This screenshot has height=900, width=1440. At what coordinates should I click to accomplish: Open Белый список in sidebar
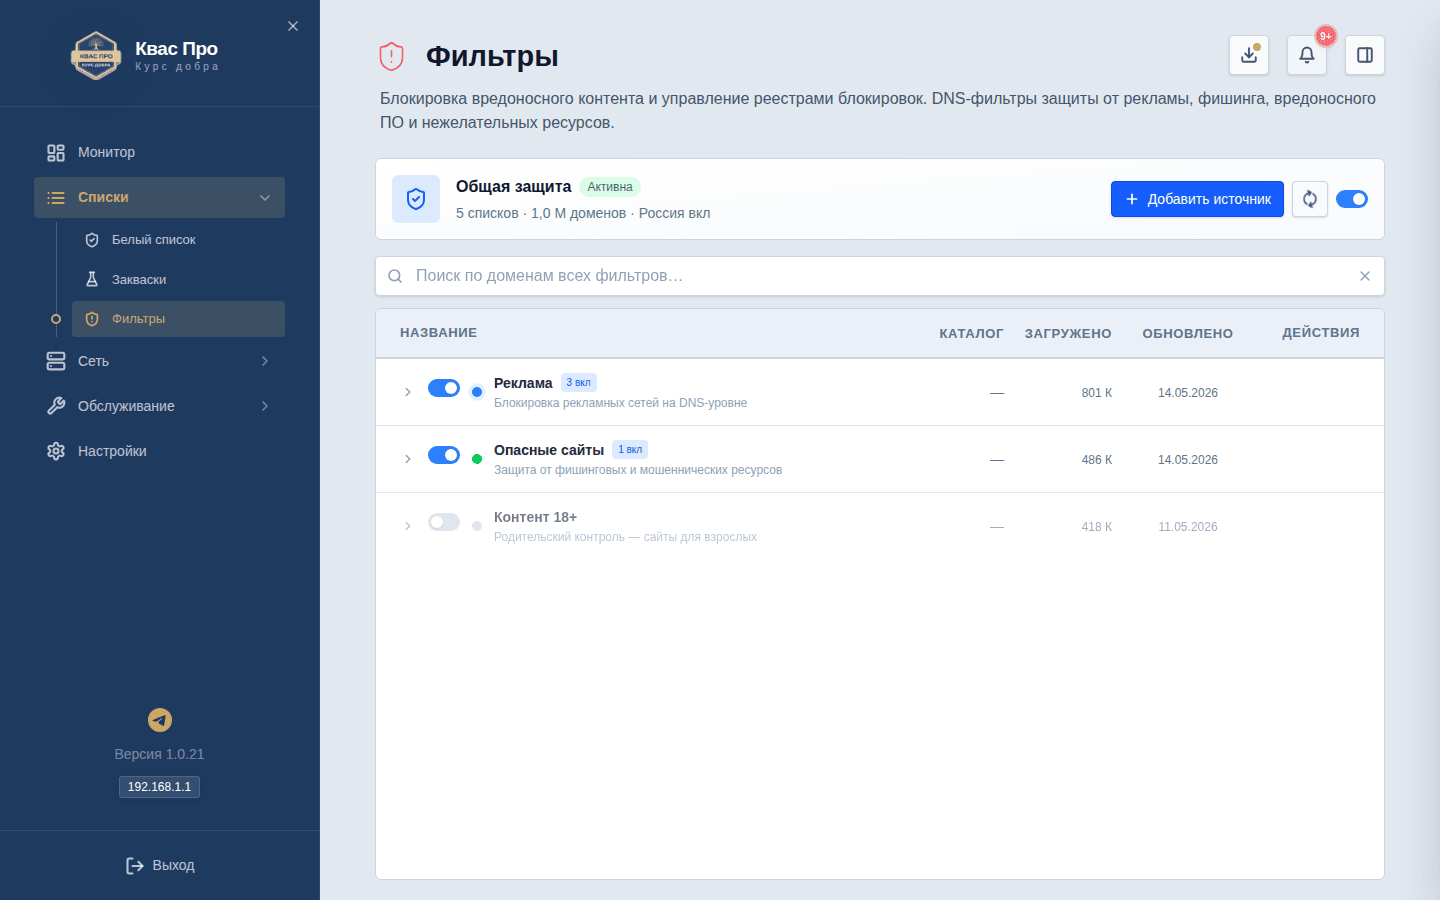pos(178,240)
